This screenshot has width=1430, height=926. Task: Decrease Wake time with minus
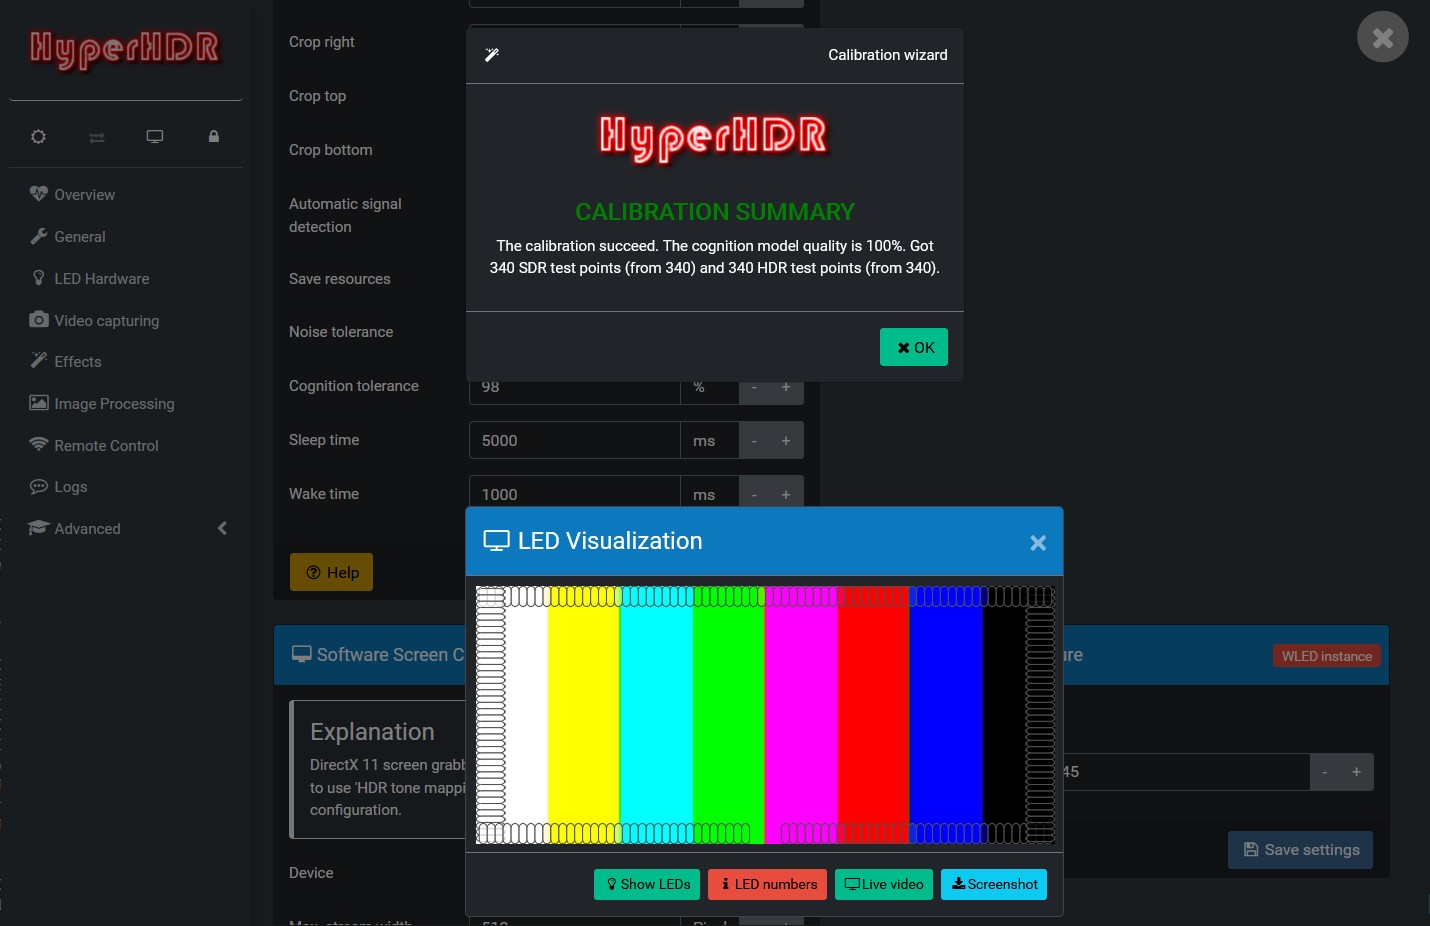pyautogui.click(x=754, y=494)
